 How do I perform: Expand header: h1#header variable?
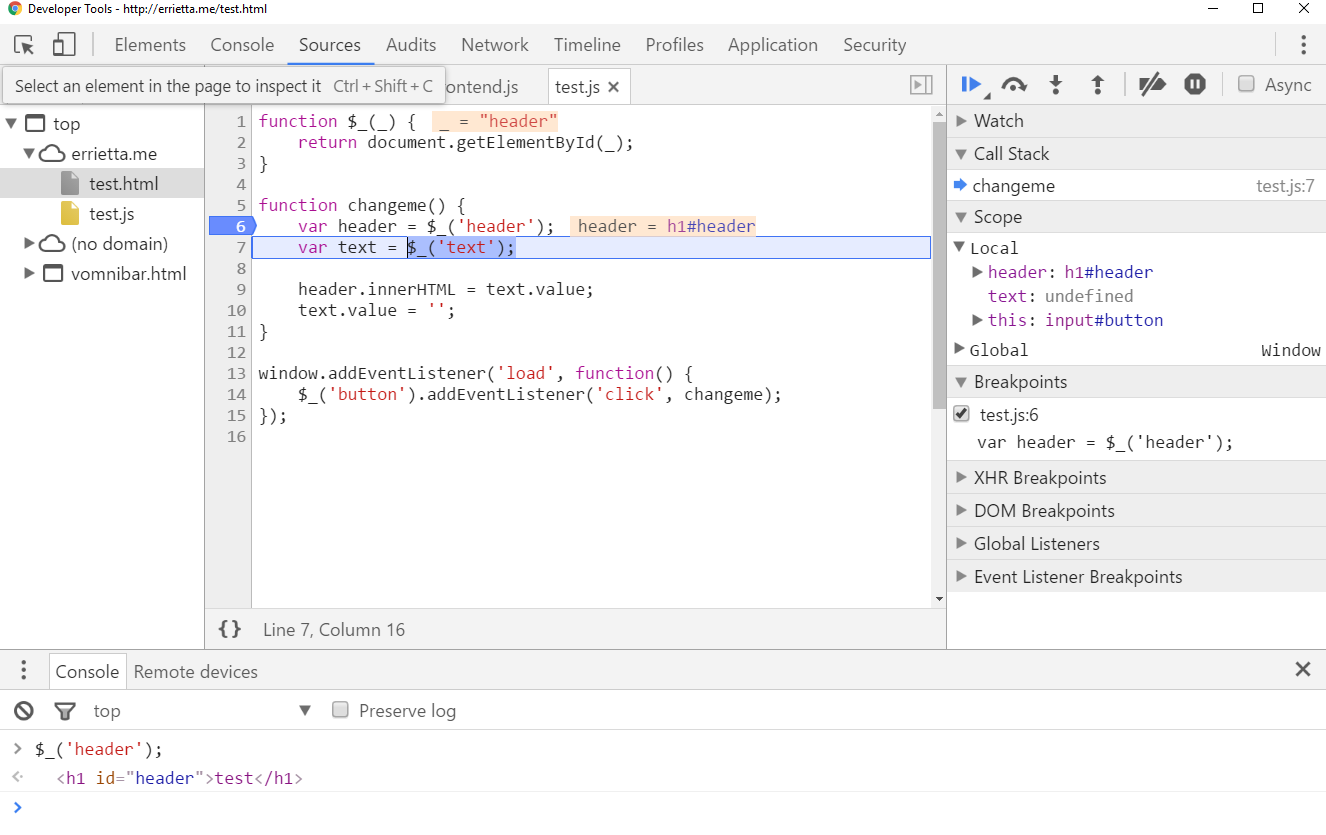[x=978, y=272]
